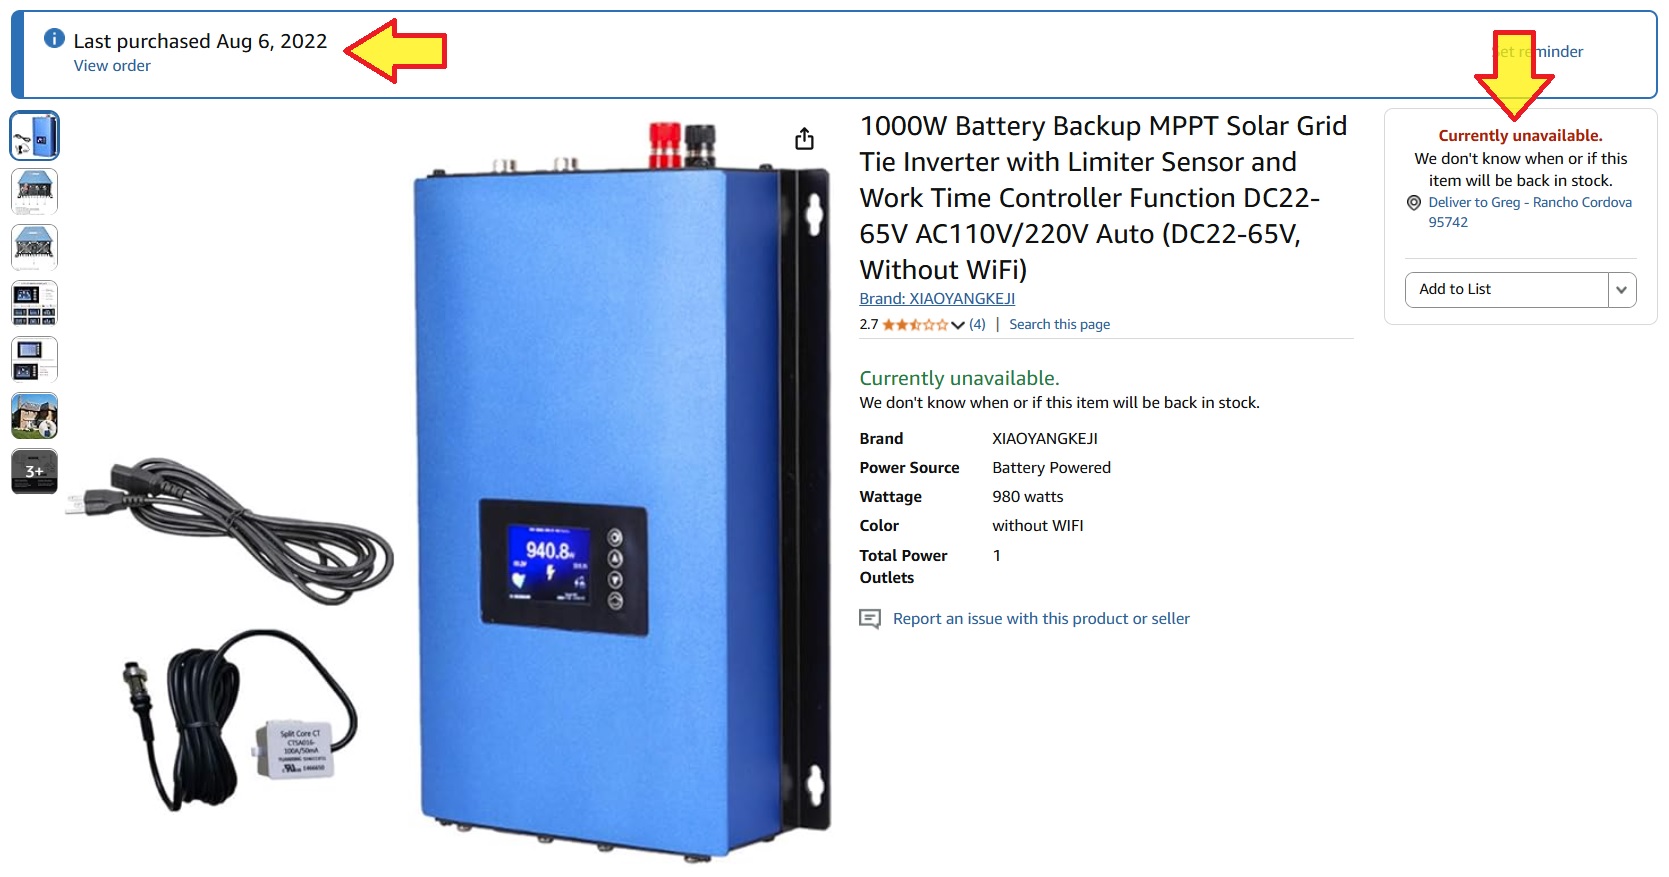Screen dimensions: 1669x877
Task: Click the star rating icons
Action: [915, 325]
